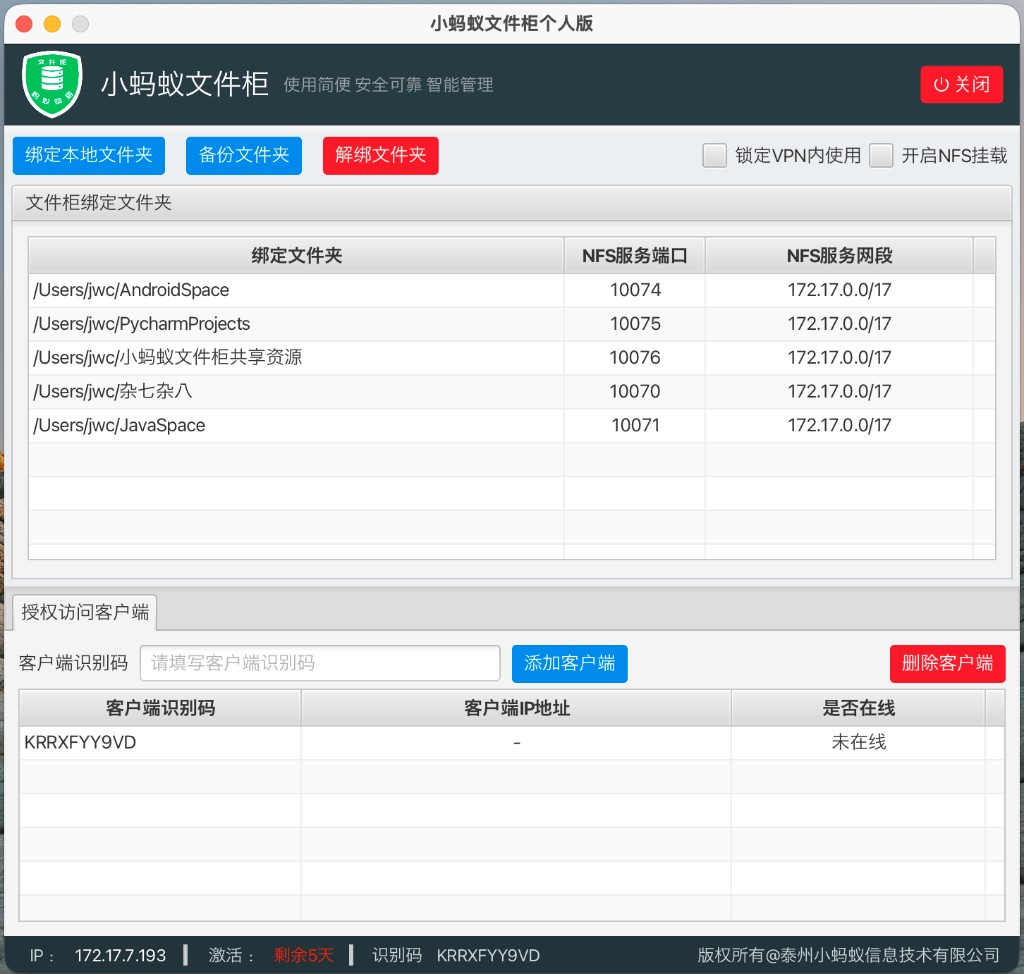This screenshot has height=974, width=1024.
Task: Select row /Users/jwc/JavaSpace
Action: click(512, 426)
